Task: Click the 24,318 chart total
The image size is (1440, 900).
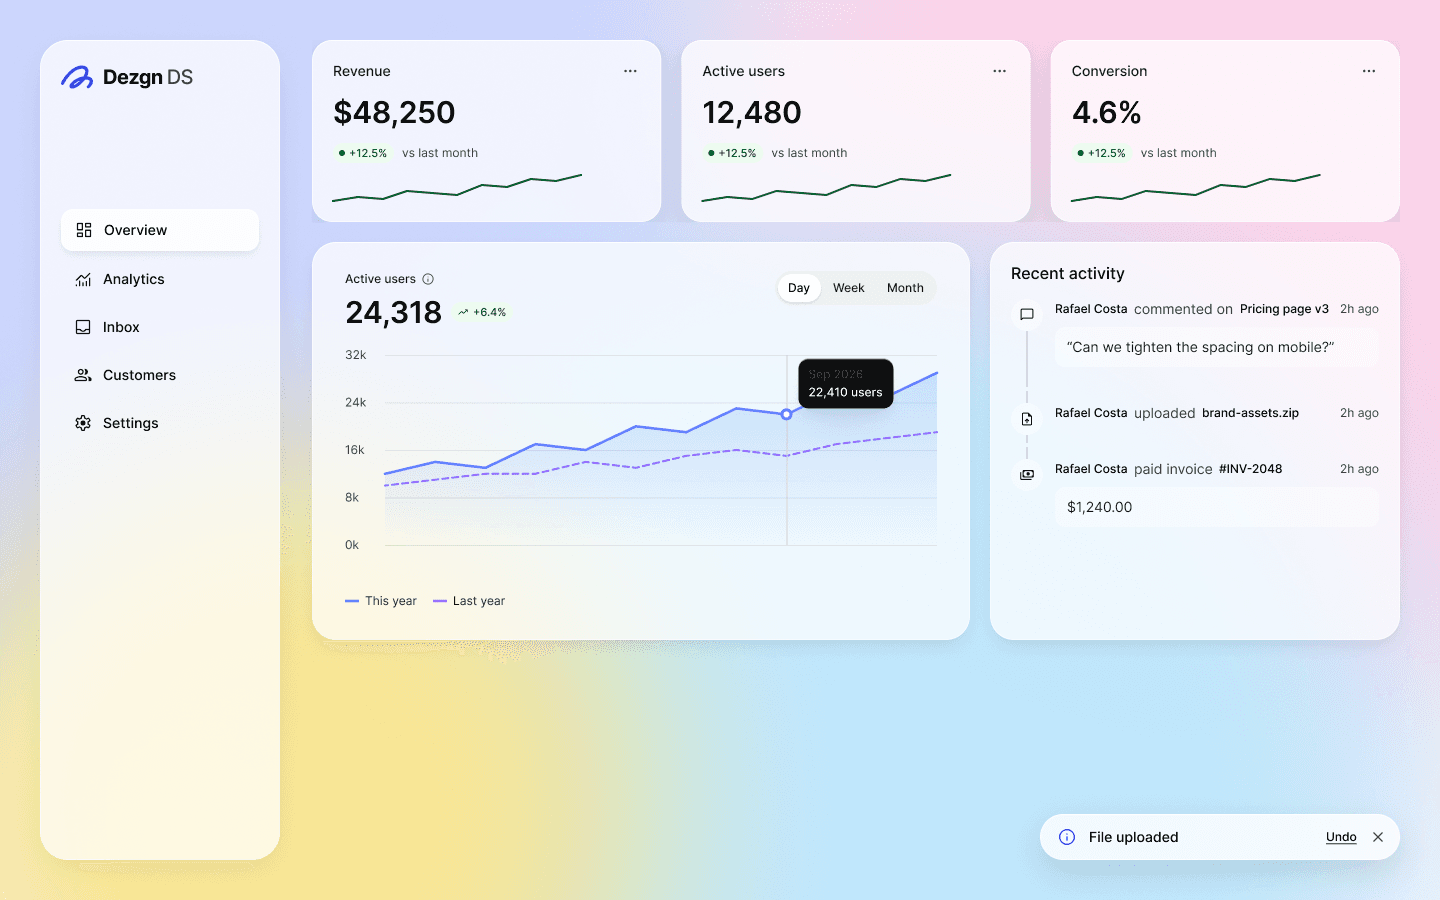Action: (x=394, y=313)
